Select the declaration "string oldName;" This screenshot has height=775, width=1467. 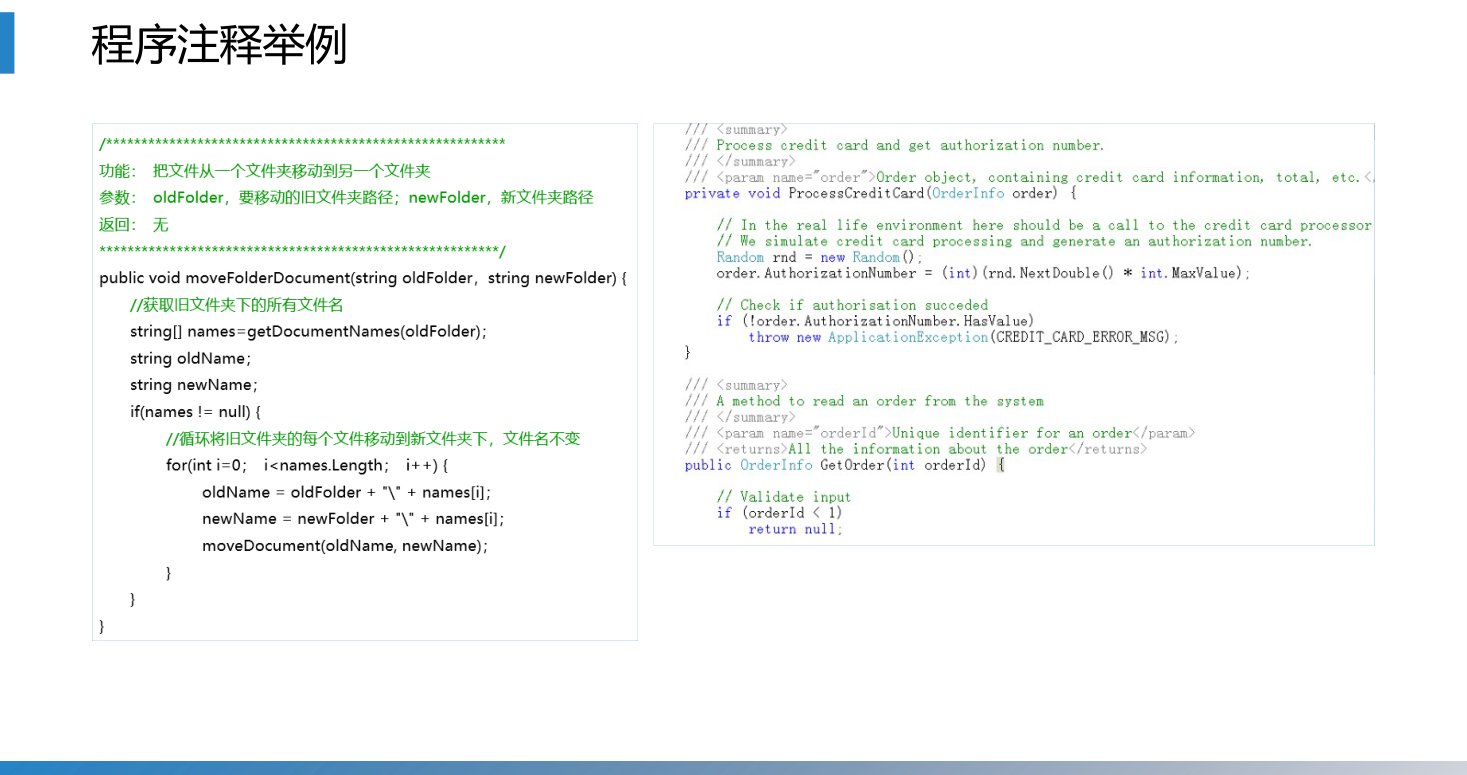[190, 358]
